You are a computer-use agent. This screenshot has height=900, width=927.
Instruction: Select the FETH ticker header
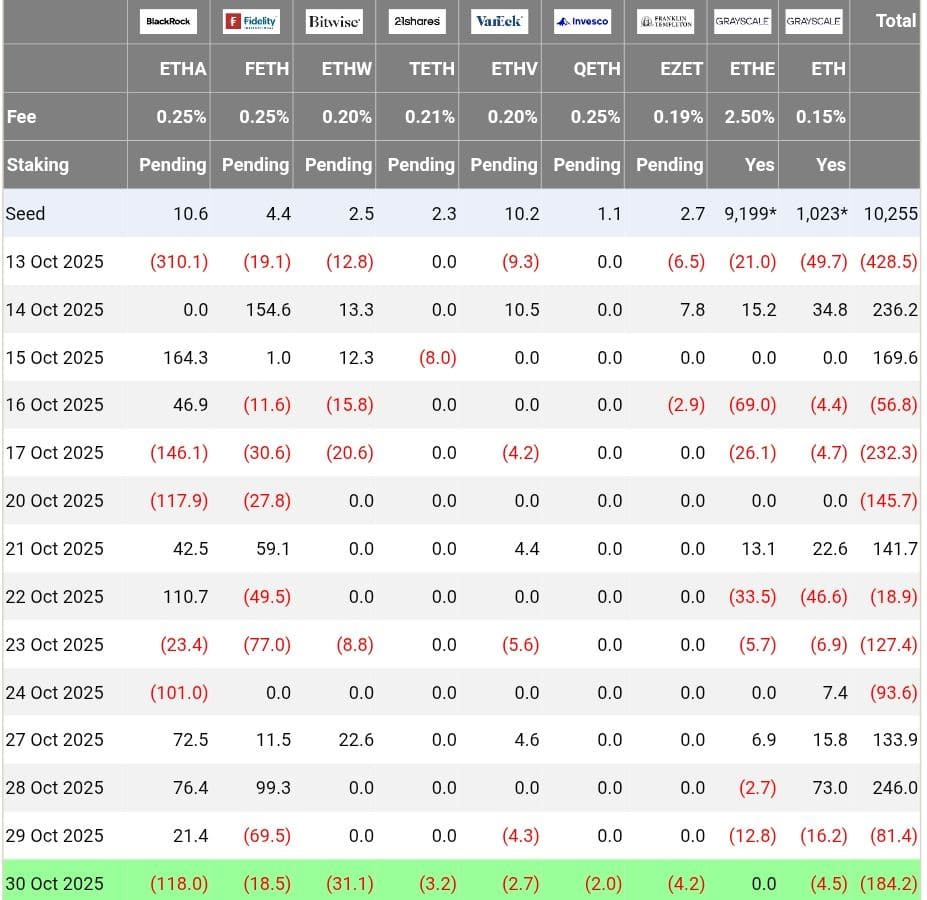click(266, 69)
